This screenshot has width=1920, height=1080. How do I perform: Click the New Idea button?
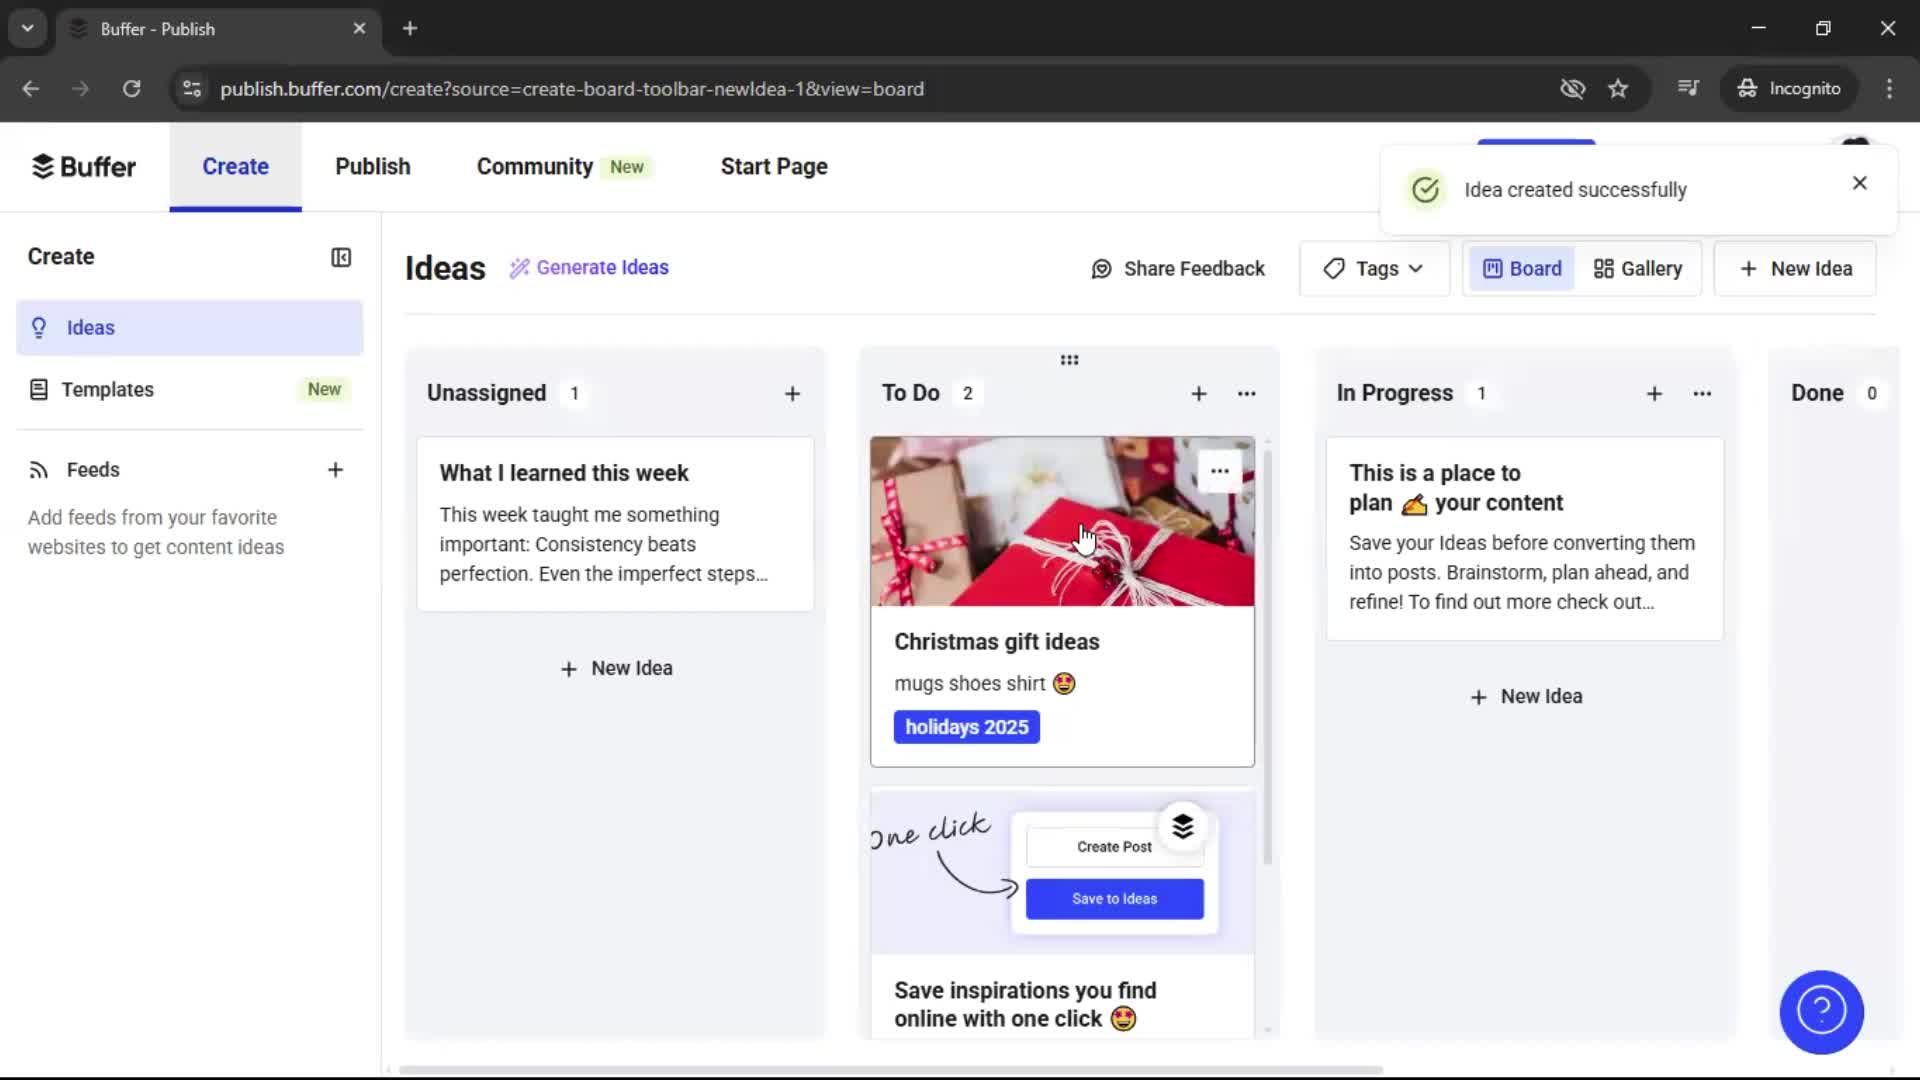[1794, 268]
